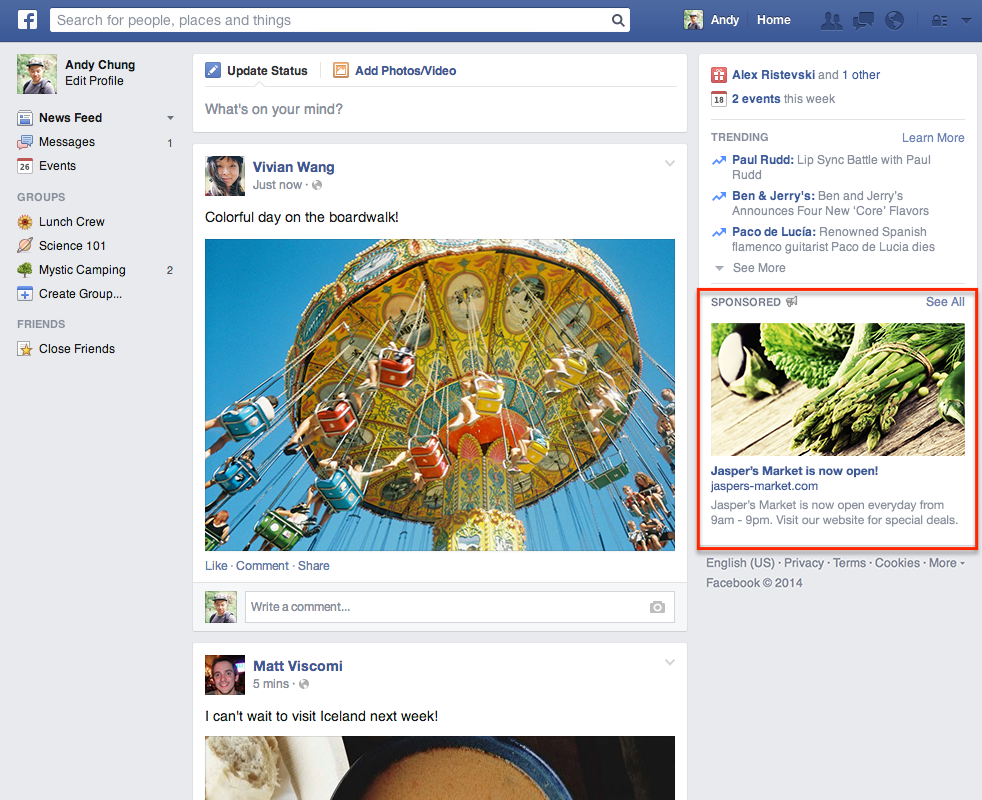The height and width of the screenshot is (800, 982).
Task: Click the Paul Rudd trending arrow icon
Action: [x=719, y=160]
